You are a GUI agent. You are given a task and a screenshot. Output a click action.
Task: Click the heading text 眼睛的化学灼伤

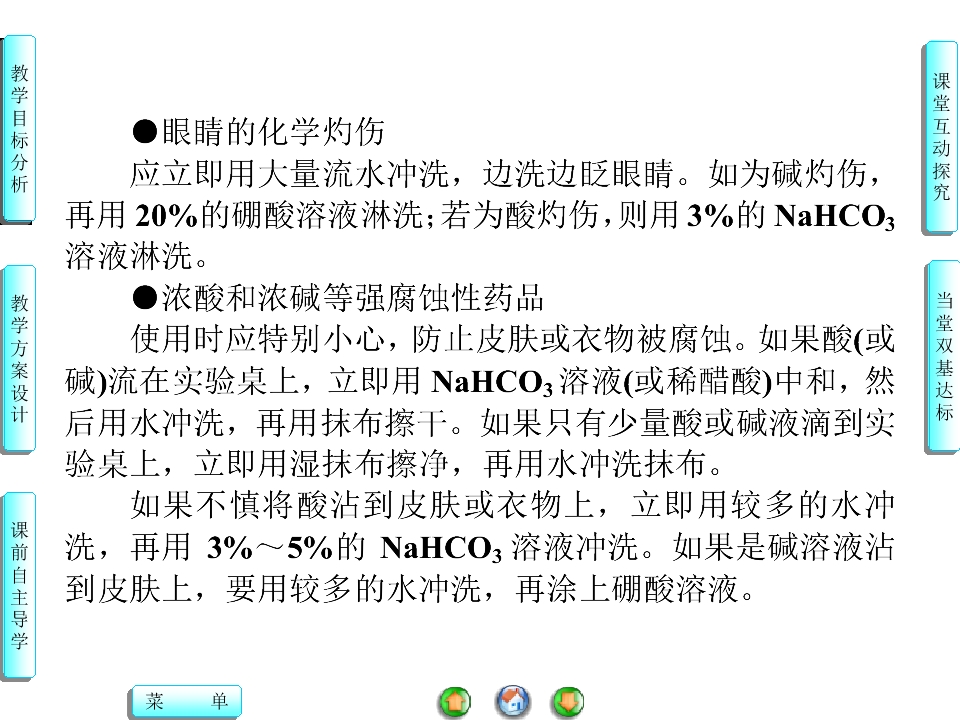tap(273, 132)
